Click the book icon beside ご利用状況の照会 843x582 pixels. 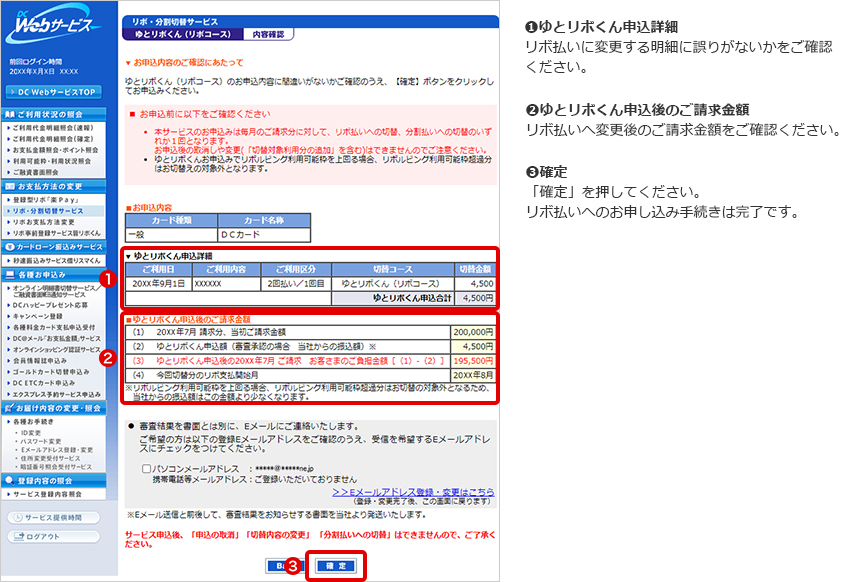click(x=9, y=114)
